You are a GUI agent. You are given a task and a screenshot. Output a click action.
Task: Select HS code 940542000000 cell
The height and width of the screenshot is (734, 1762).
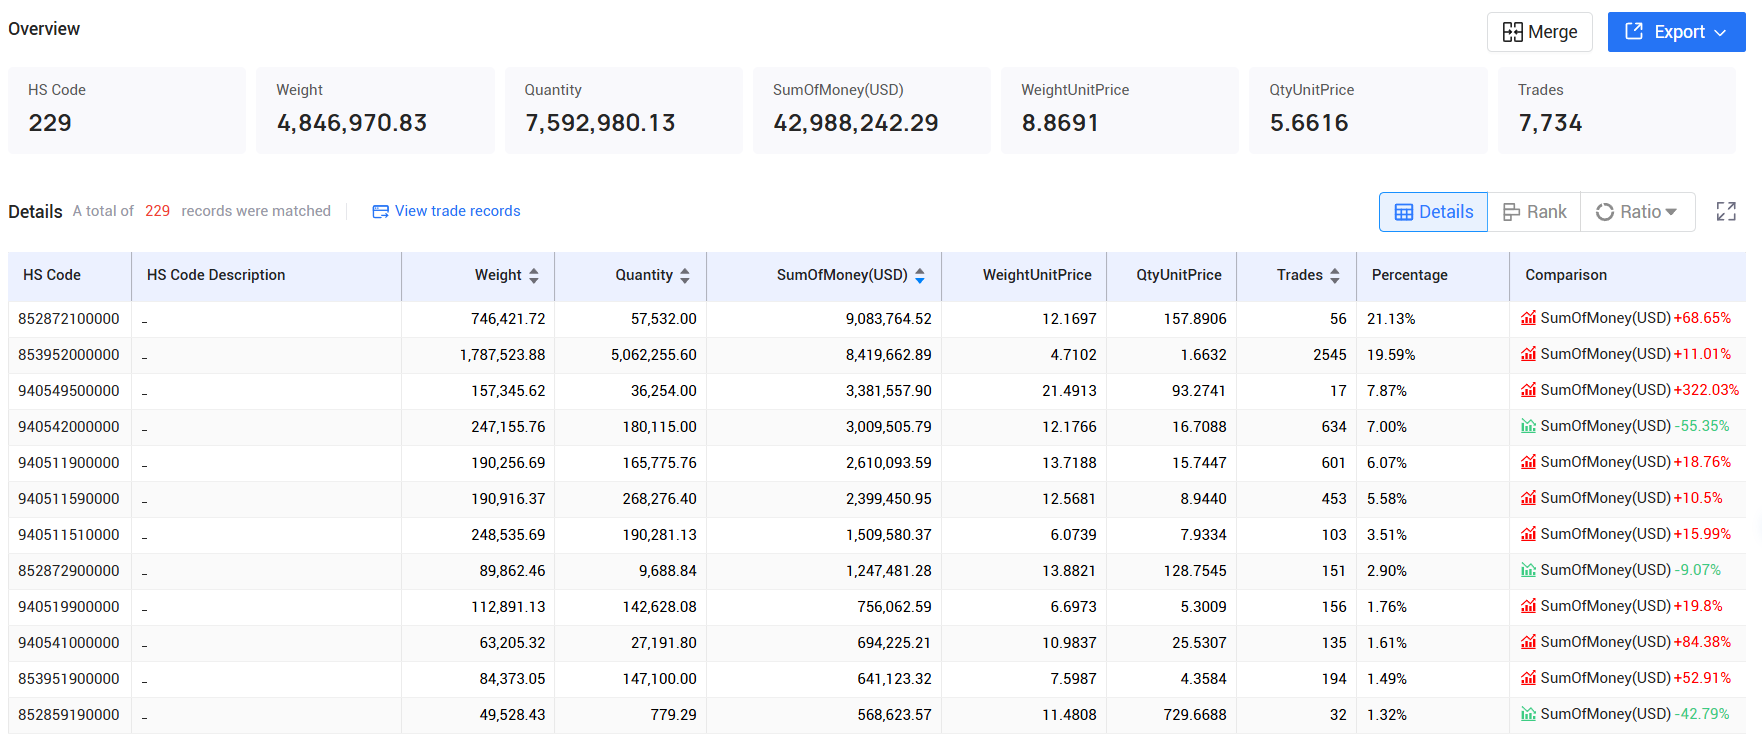[x=69, y=427]
